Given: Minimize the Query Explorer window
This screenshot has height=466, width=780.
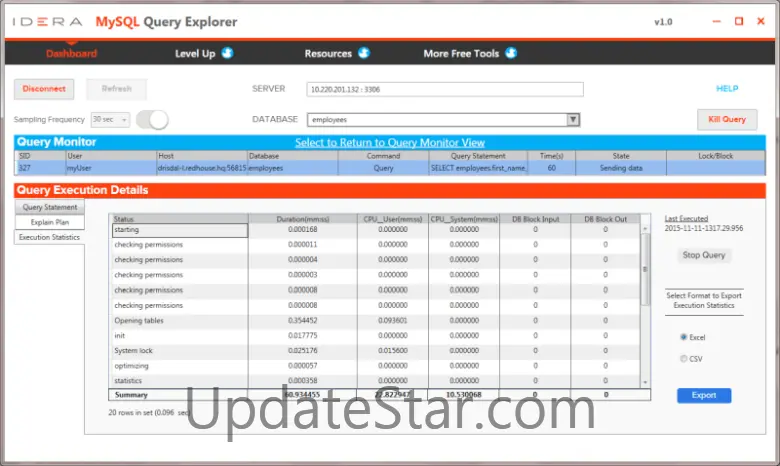Looking at the screenshot, I should tap(716, 21).
